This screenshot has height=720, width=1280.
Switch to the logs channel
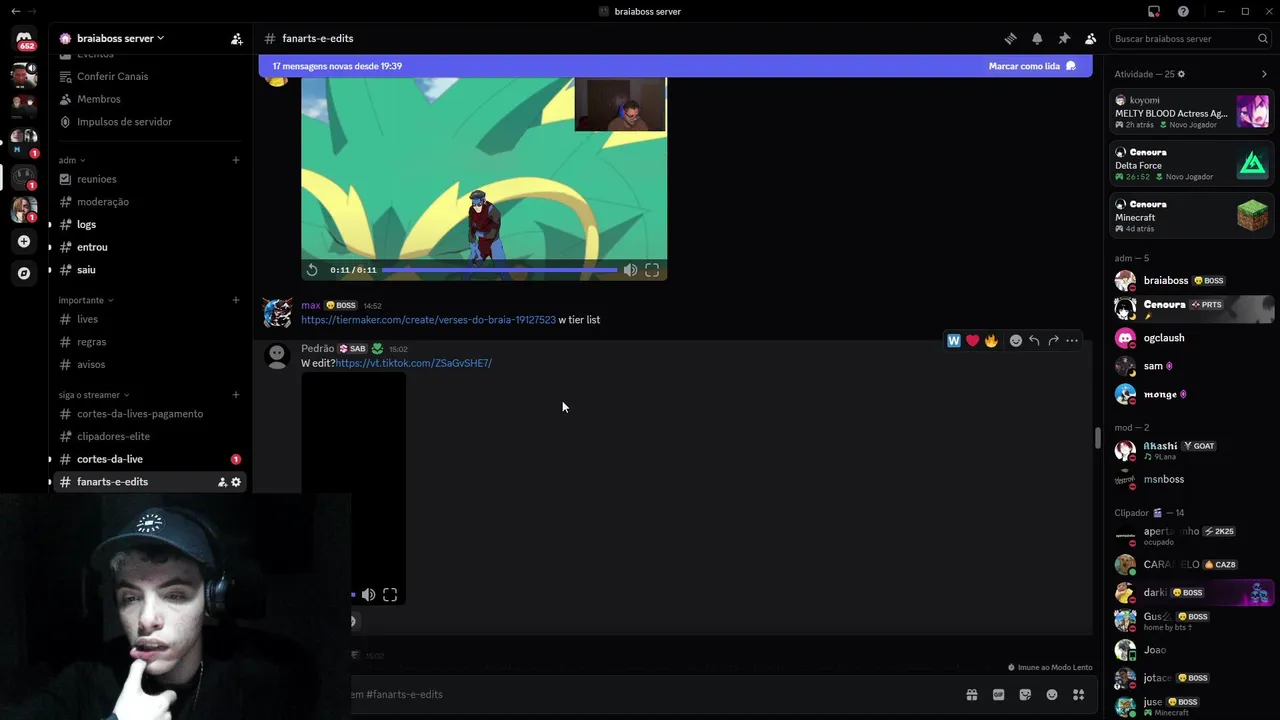(148, 225)
